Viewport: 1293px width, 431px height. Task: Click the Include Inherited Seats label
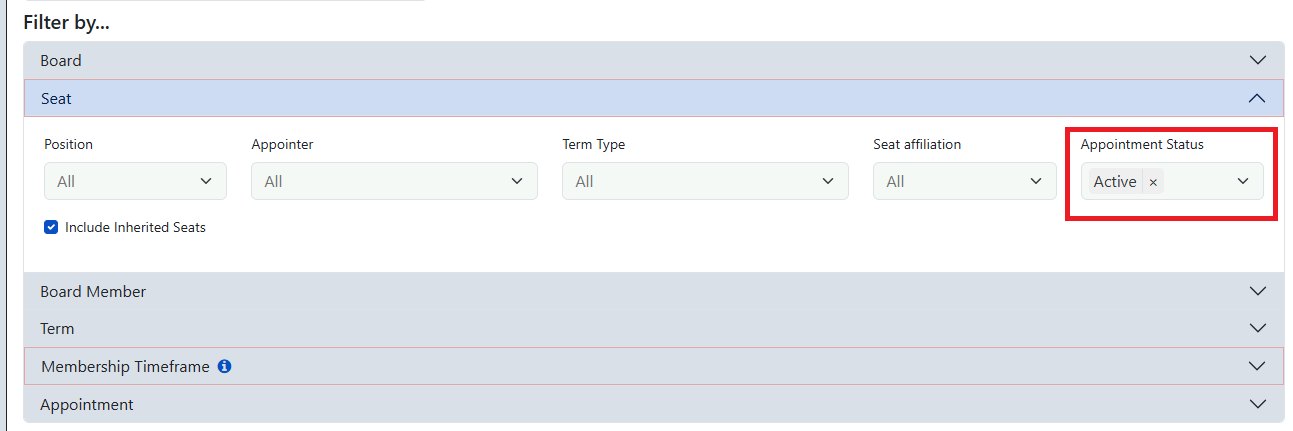pyautogui.click(x=135, y=227)
